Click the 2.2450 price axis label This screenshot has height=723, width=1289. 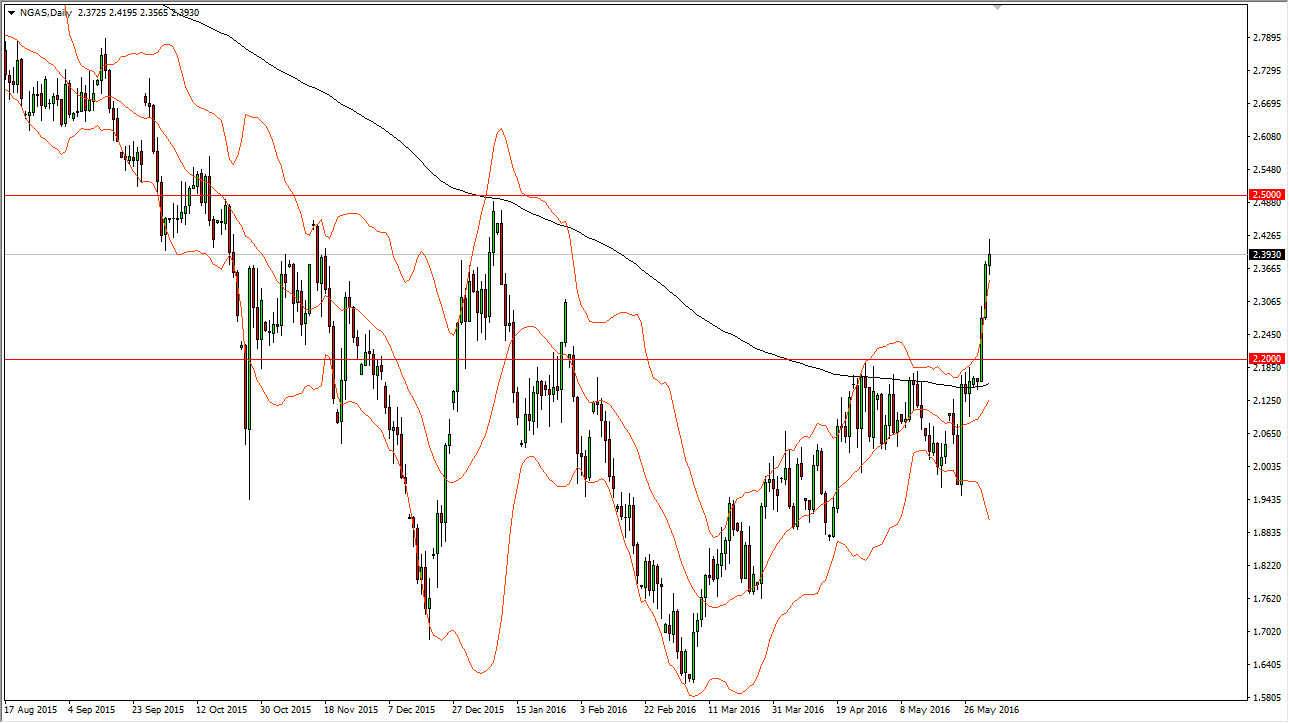[1266, 335]
